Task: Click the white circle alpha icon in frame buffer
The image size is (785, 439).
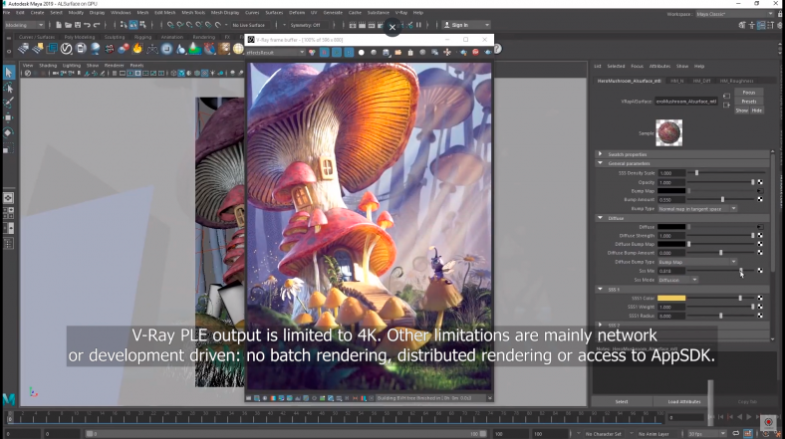Action: pyautogui.click(x=361, y=53)
